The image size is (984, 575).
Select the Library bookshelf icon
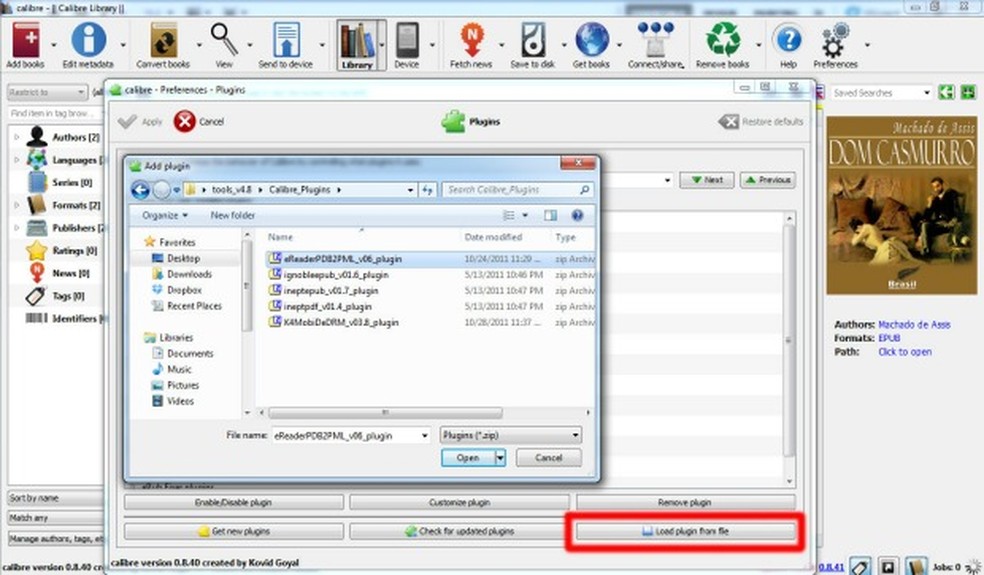pos(357,41)
